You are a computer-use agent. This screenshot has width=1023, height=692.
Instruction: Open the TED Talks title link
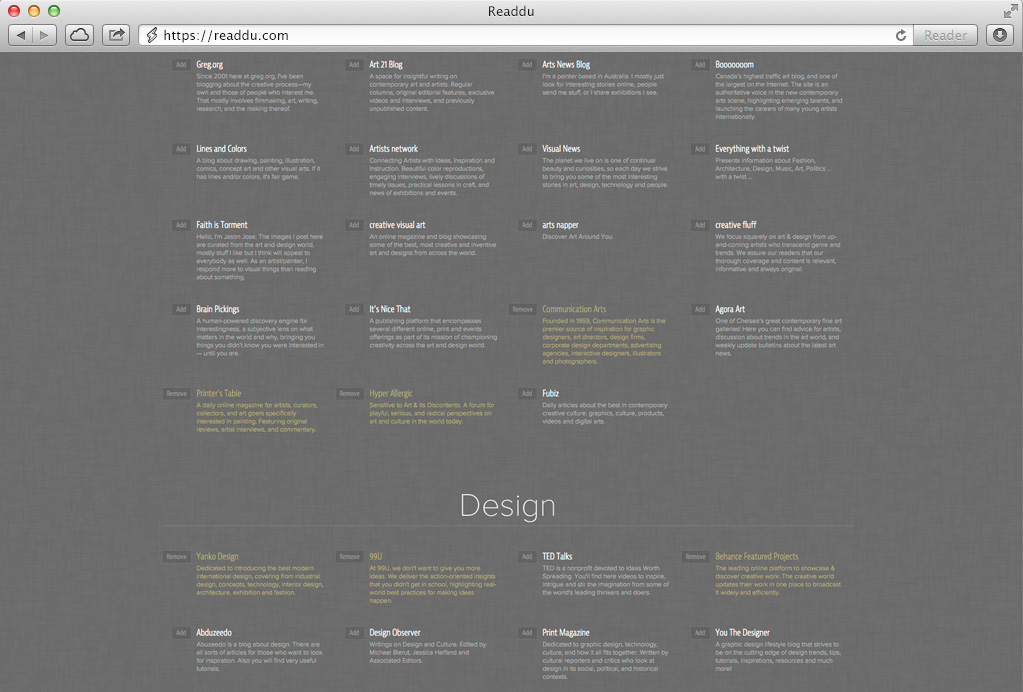pyautogui.click(x=557, y=556)
